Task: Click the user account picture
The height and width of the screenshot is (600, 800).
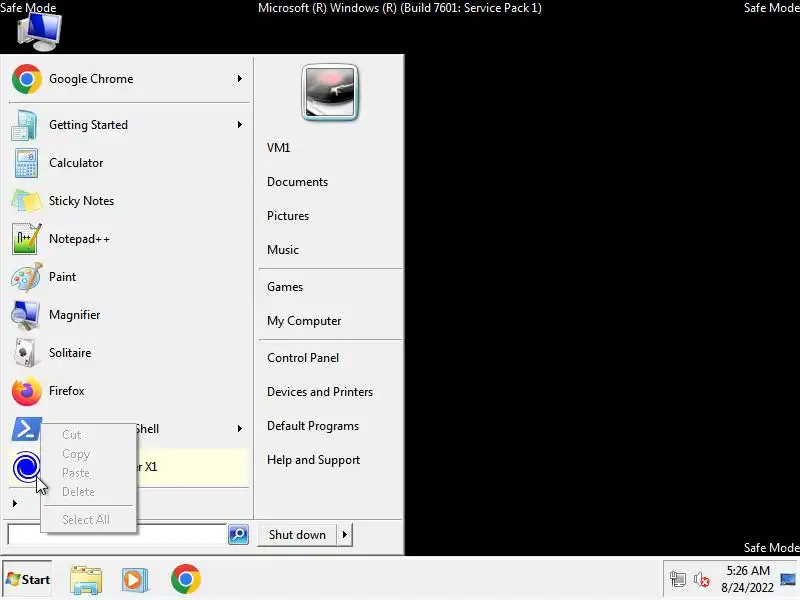Action: (330, 92)
